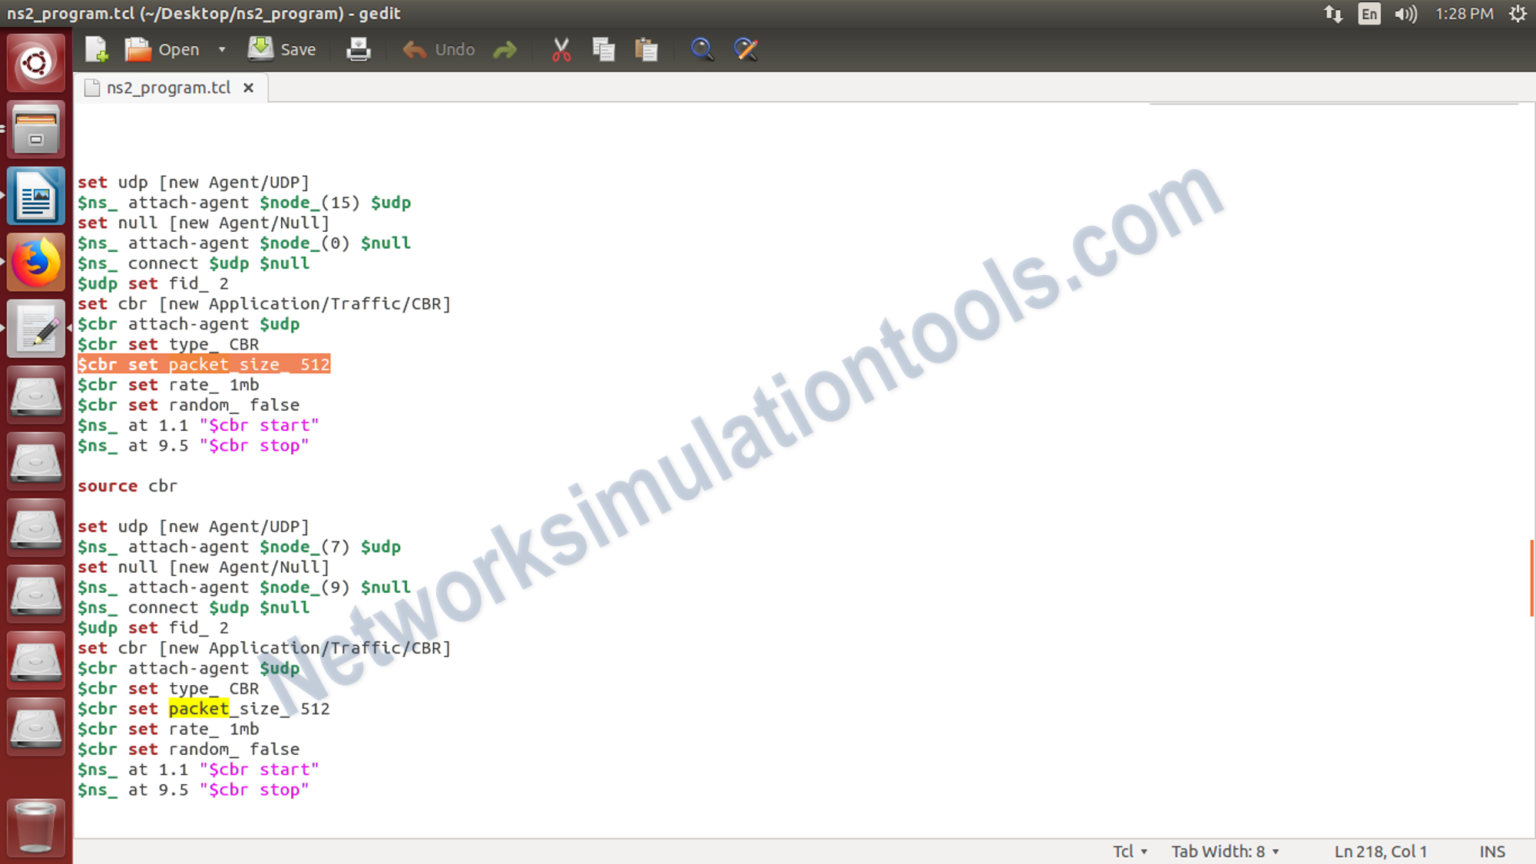Switch the En keyboard input indicator
Image resolution: width=1536 pixels, height=864 pixels.
tap(1369, 14)
